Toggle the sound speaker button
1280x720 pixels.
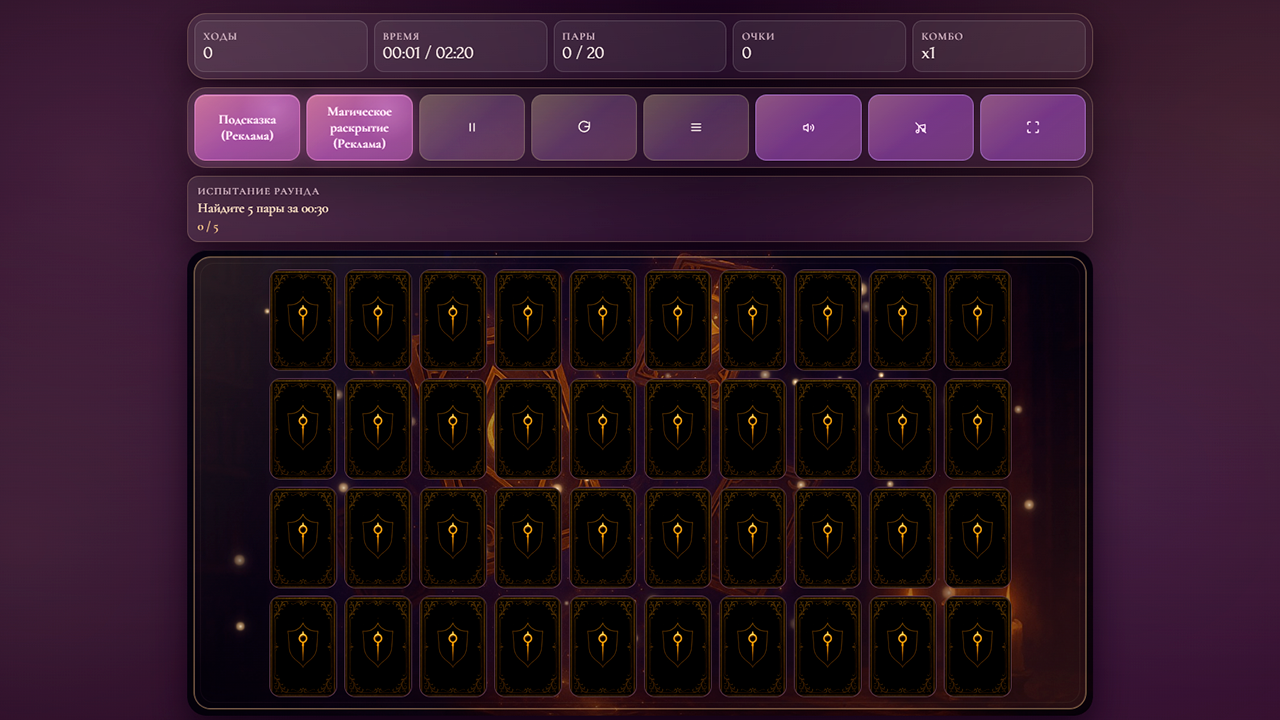click(808, 127)
